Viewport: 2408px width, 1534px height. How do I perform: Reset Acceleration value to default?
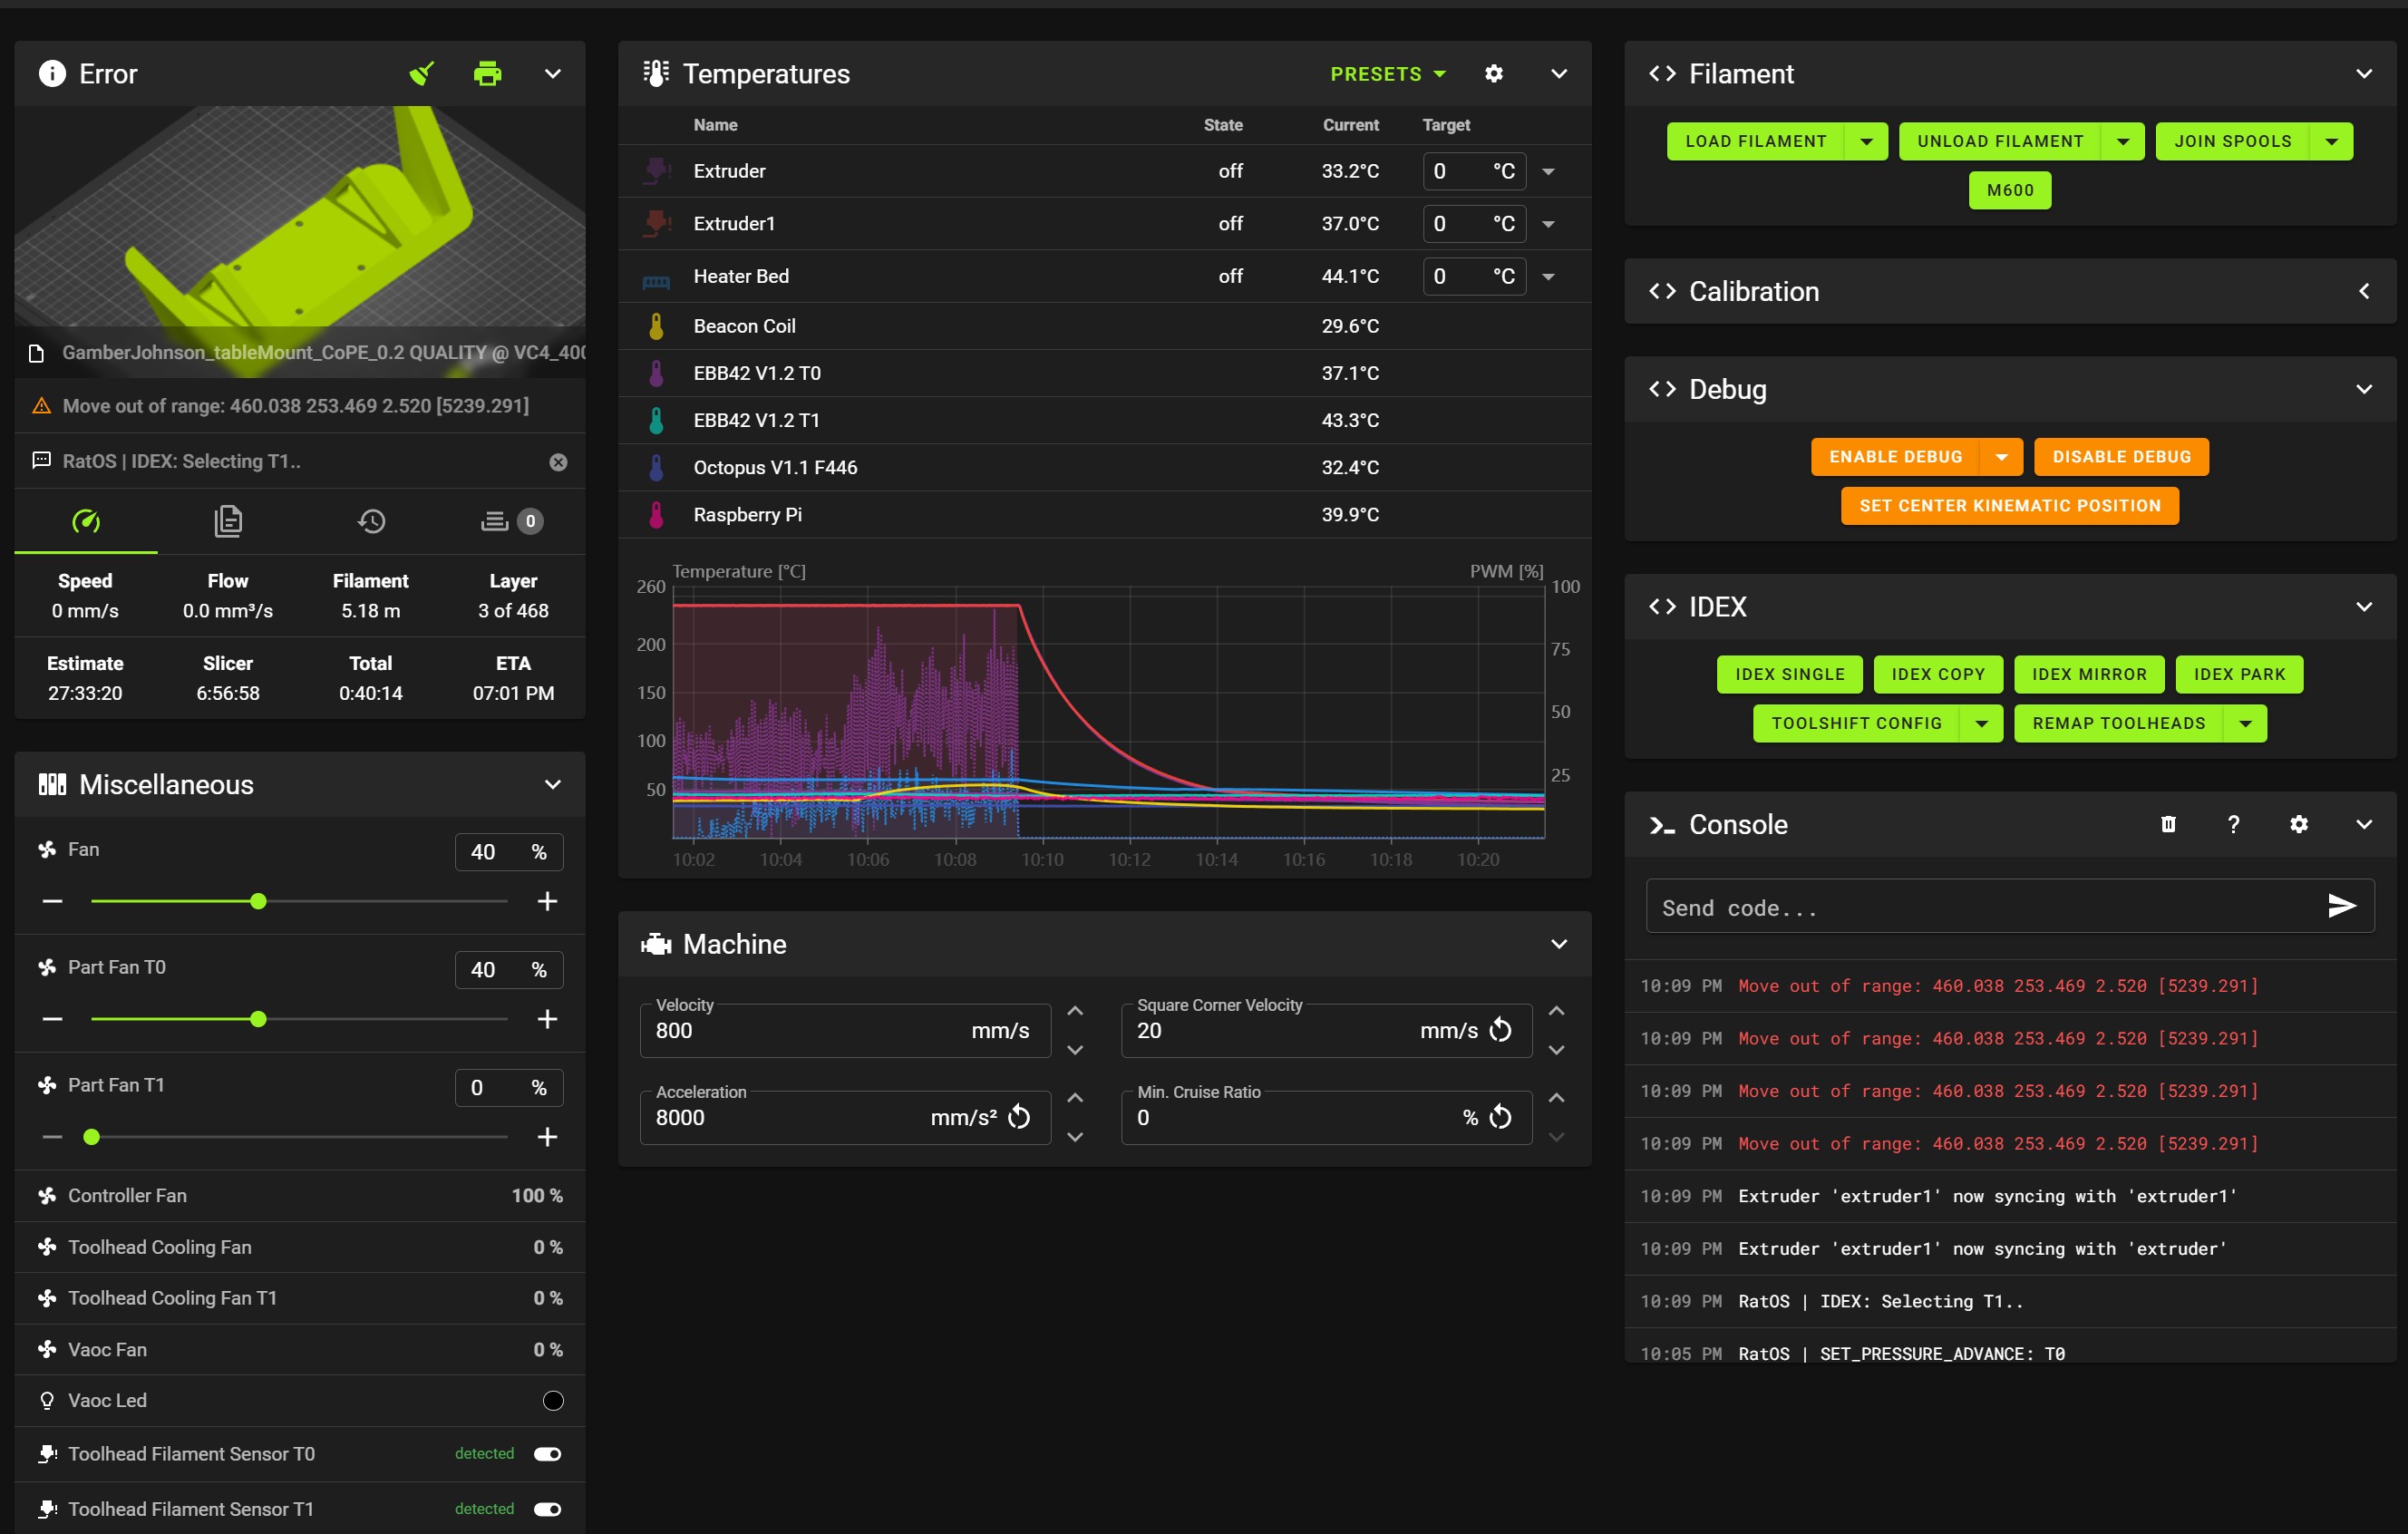tap(1019, 1117)
